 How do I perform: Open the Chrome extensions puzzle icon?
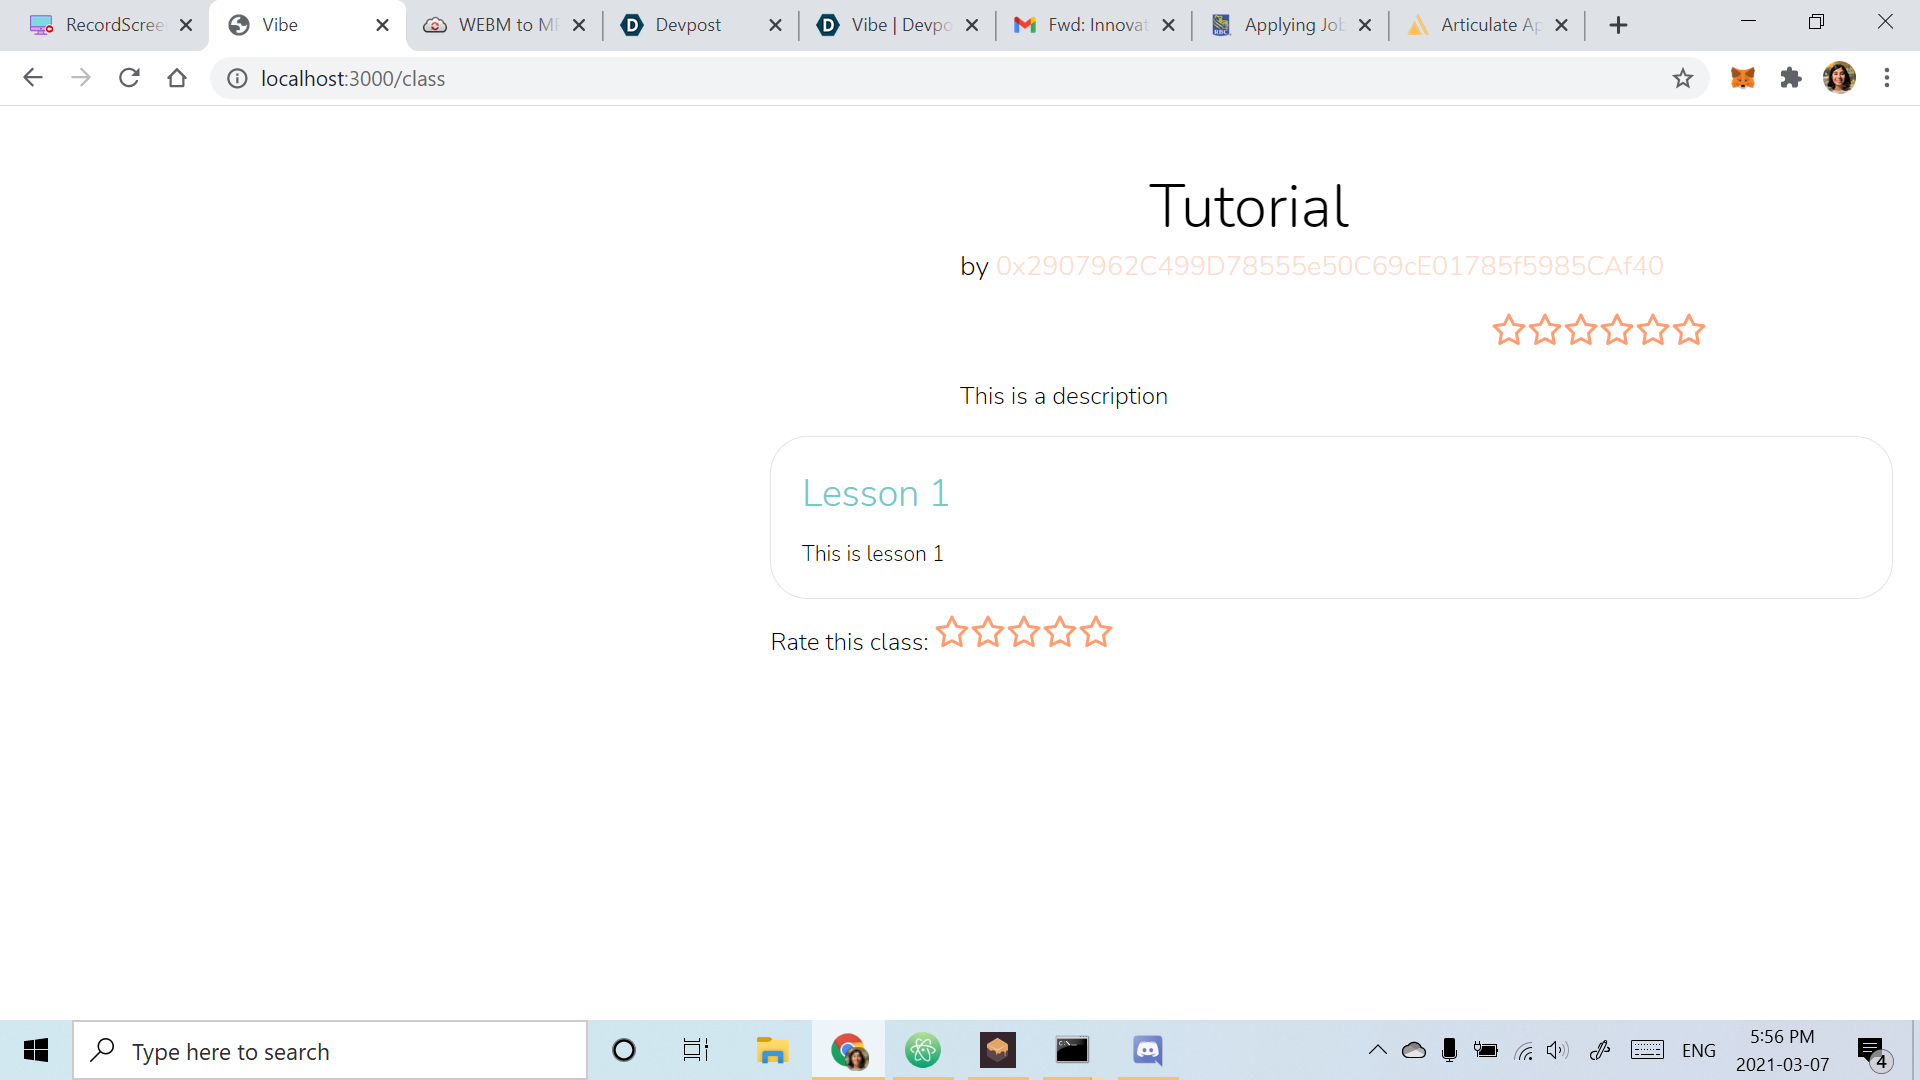tap(1791, 78)
